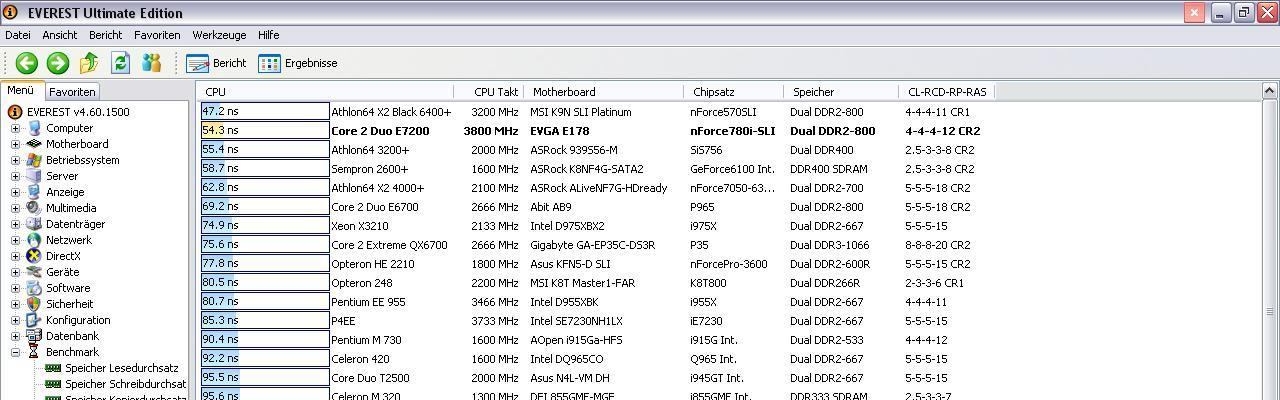Screen dimensions: 1280x400
Task: Sort by the CPU column header
Action: click(325, 91)
